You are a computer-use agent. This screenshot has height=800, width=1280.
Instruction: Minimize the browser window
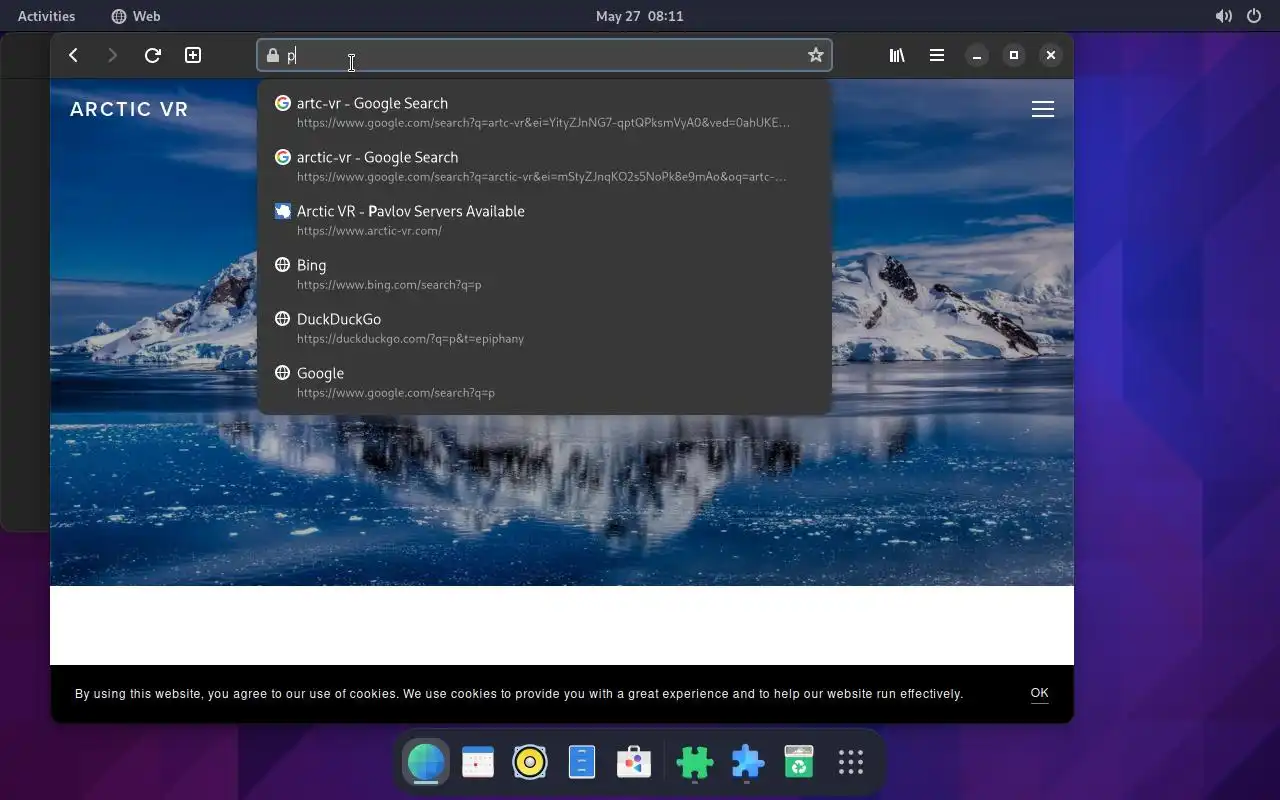click(977, 56)
